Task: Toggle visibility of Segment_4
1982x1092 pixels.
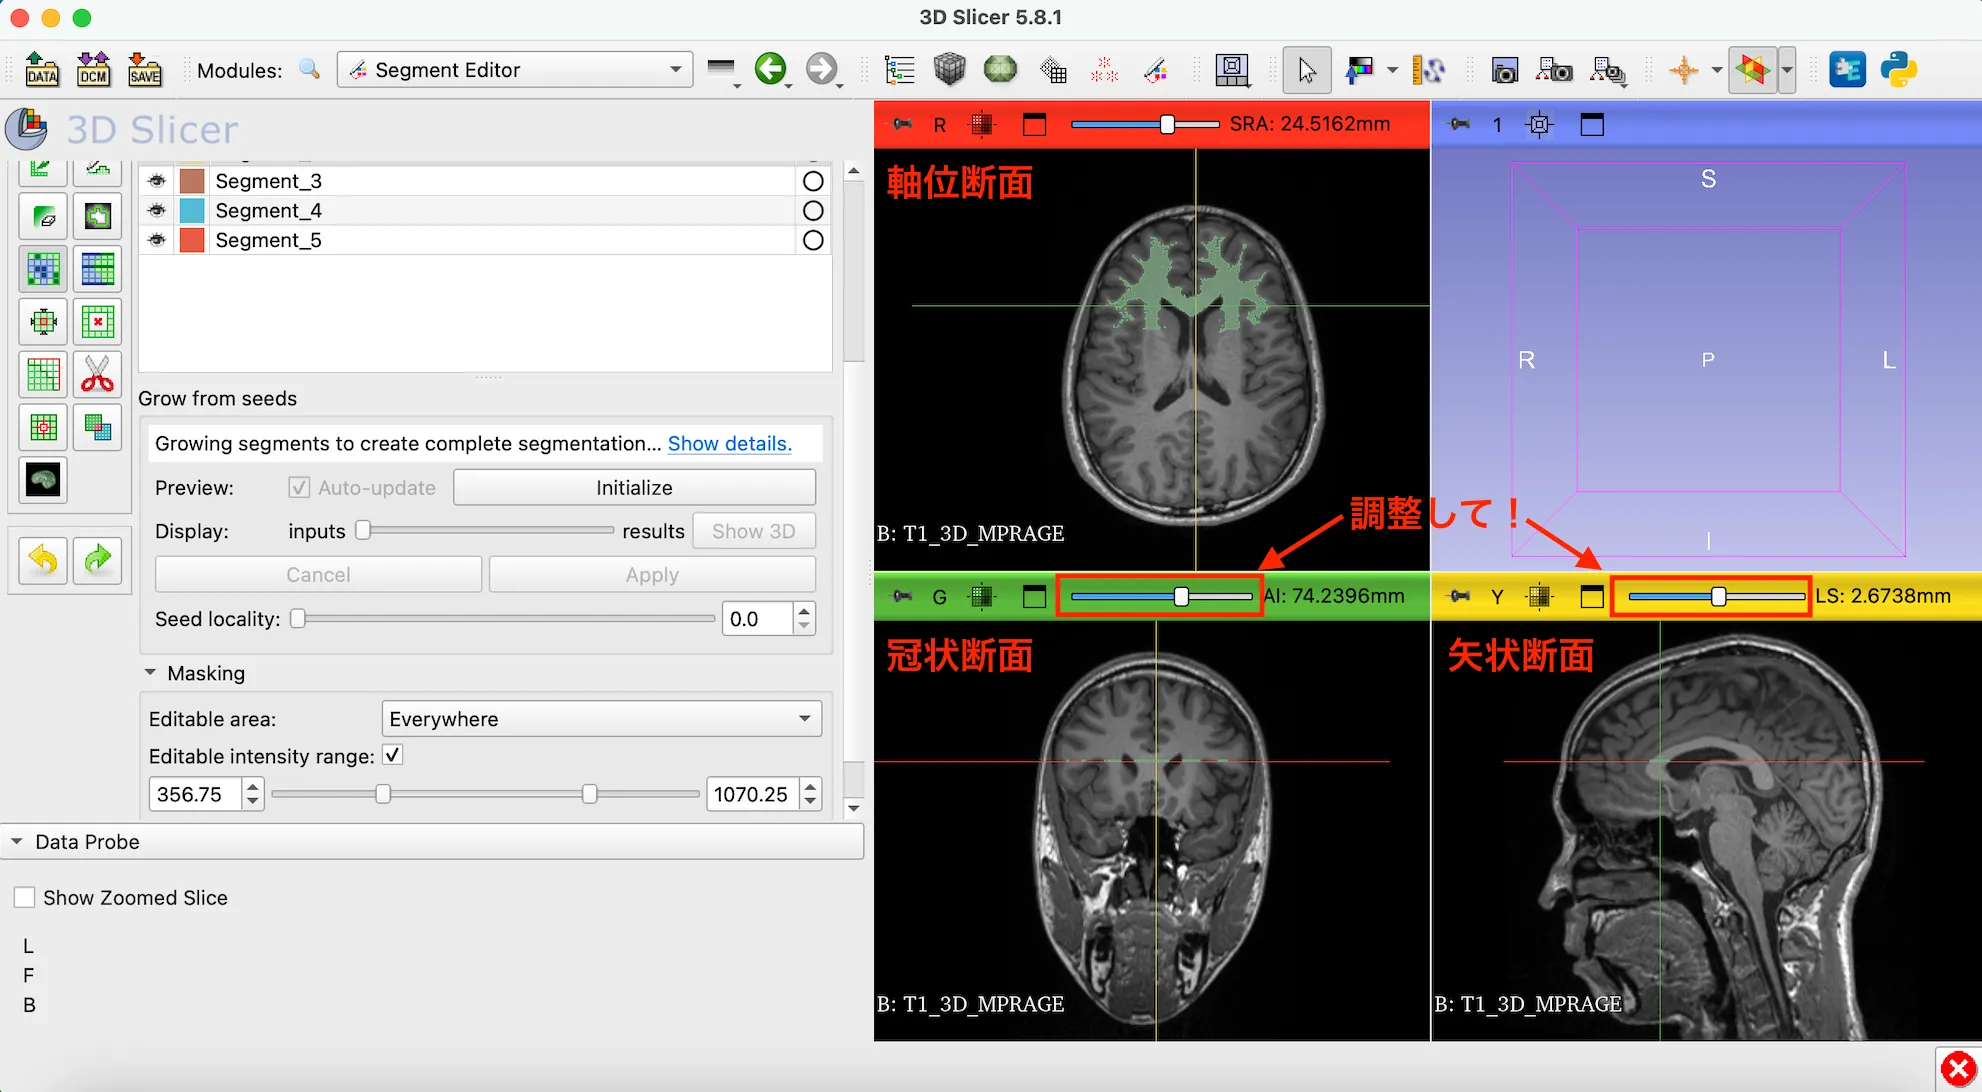Action: click(156, 210)
